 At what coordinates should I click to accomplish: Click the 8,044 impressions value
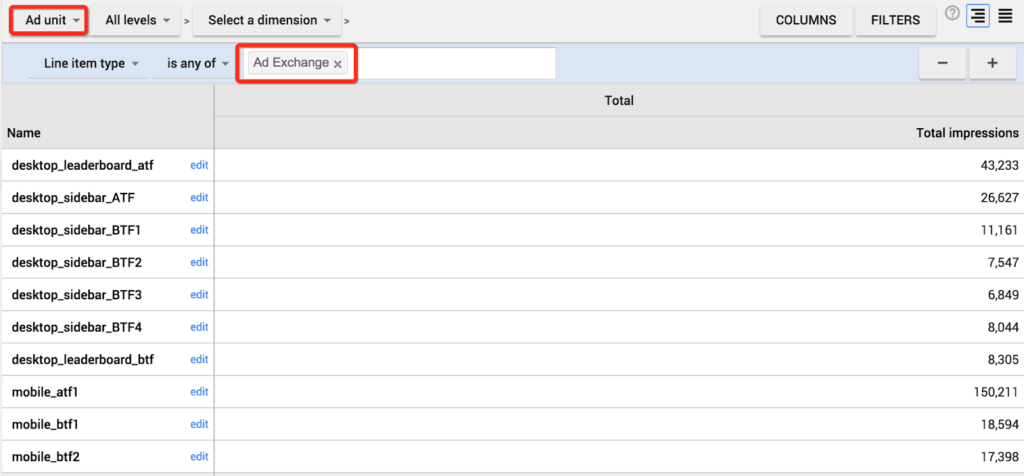point(1003,327)
